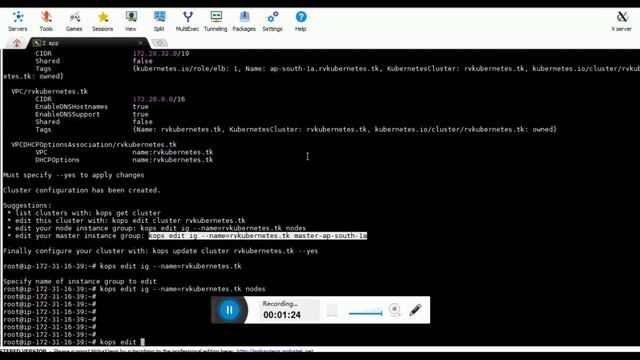Toggle the recorder webcam icon
The width and height of the screenshot is (640, 360).
pos(395,310)
